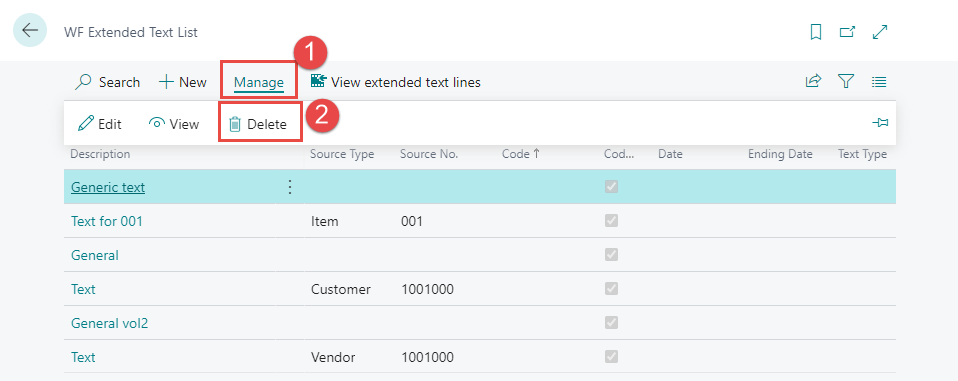This screenshot has width=958, height=381.
Task: Open the Text for 001 link
Action: click(x=107, y=221)
